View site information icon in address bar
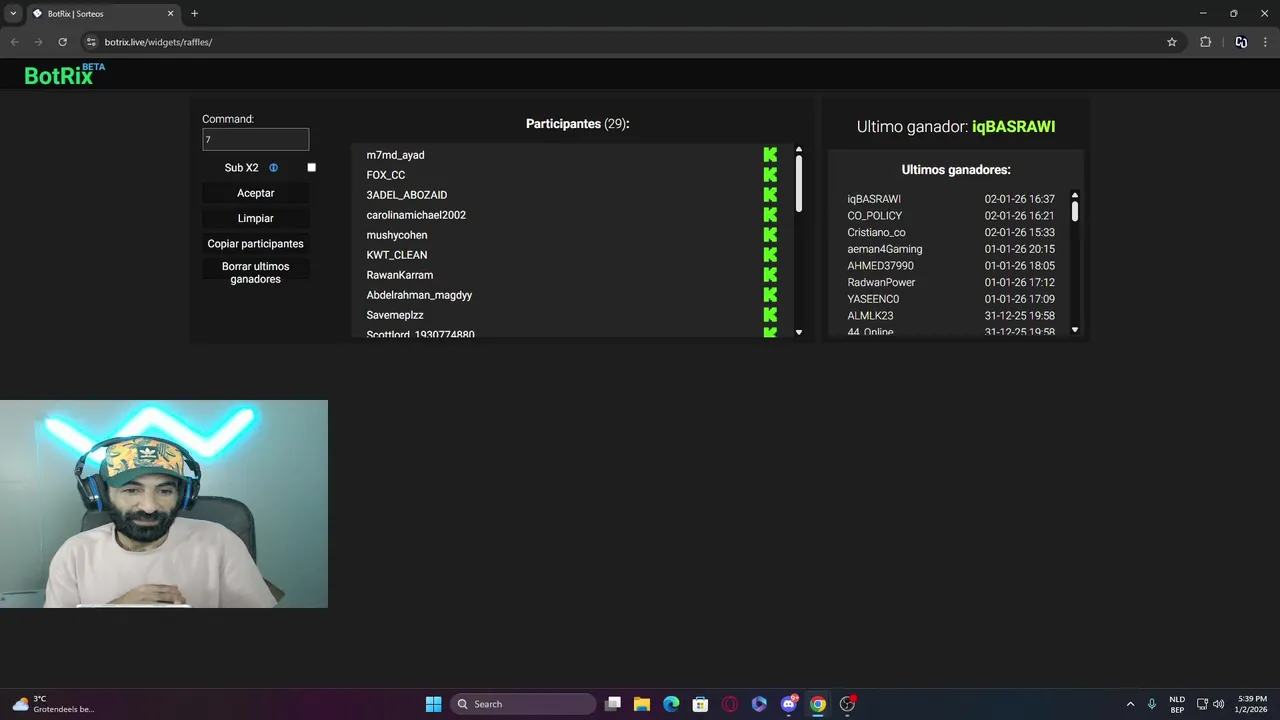The width and height of the screenshot is (1280, 720). pyautogui.click(x=91, y=42)
